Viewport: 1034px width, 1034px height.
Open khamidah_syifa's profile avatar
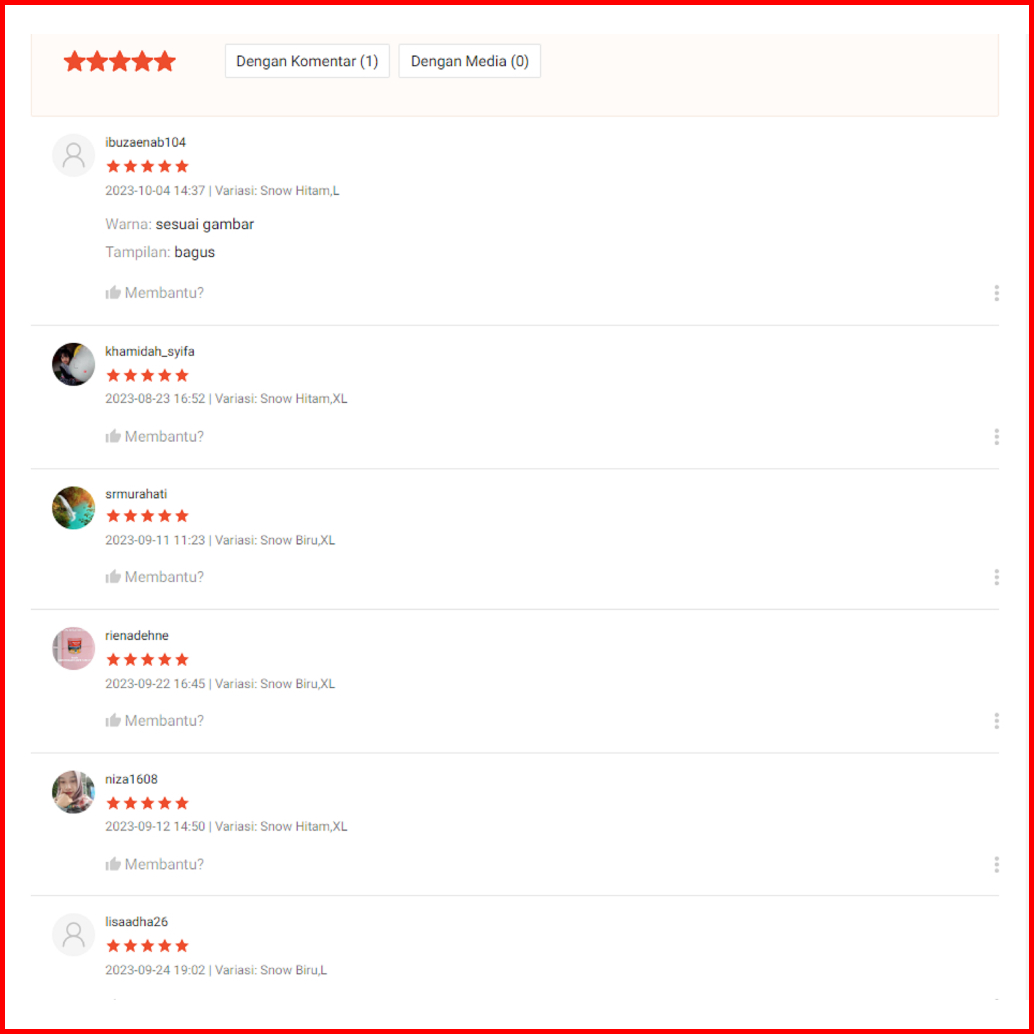tap(73, 364)
